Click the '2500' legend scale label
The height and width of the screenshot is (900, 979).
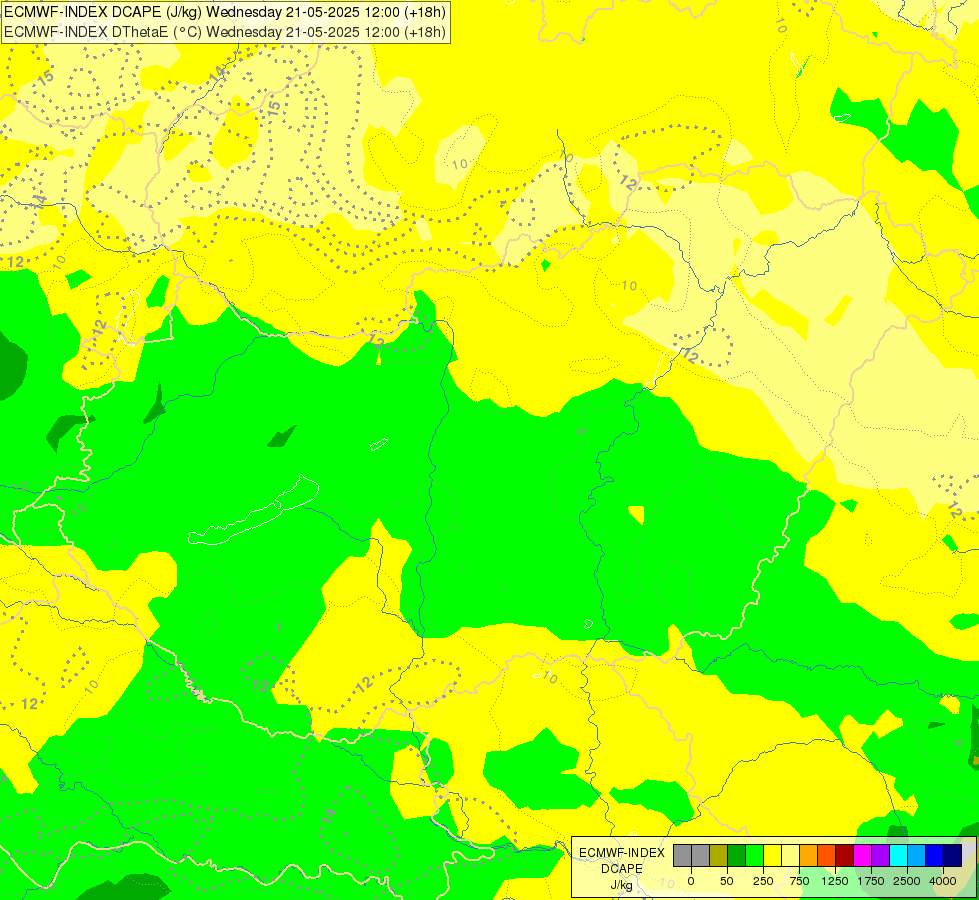(907, 881)
